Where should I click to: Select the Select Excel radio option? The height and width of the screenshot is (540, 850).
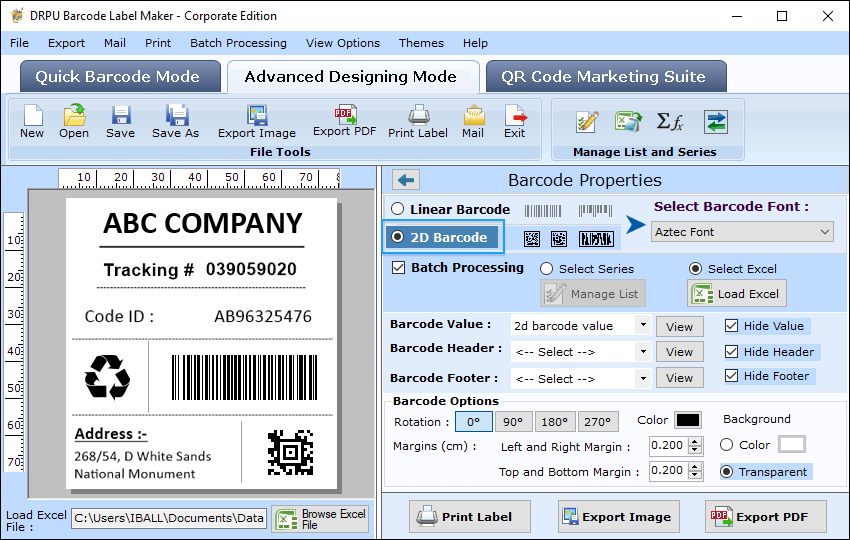coord(696,268)
